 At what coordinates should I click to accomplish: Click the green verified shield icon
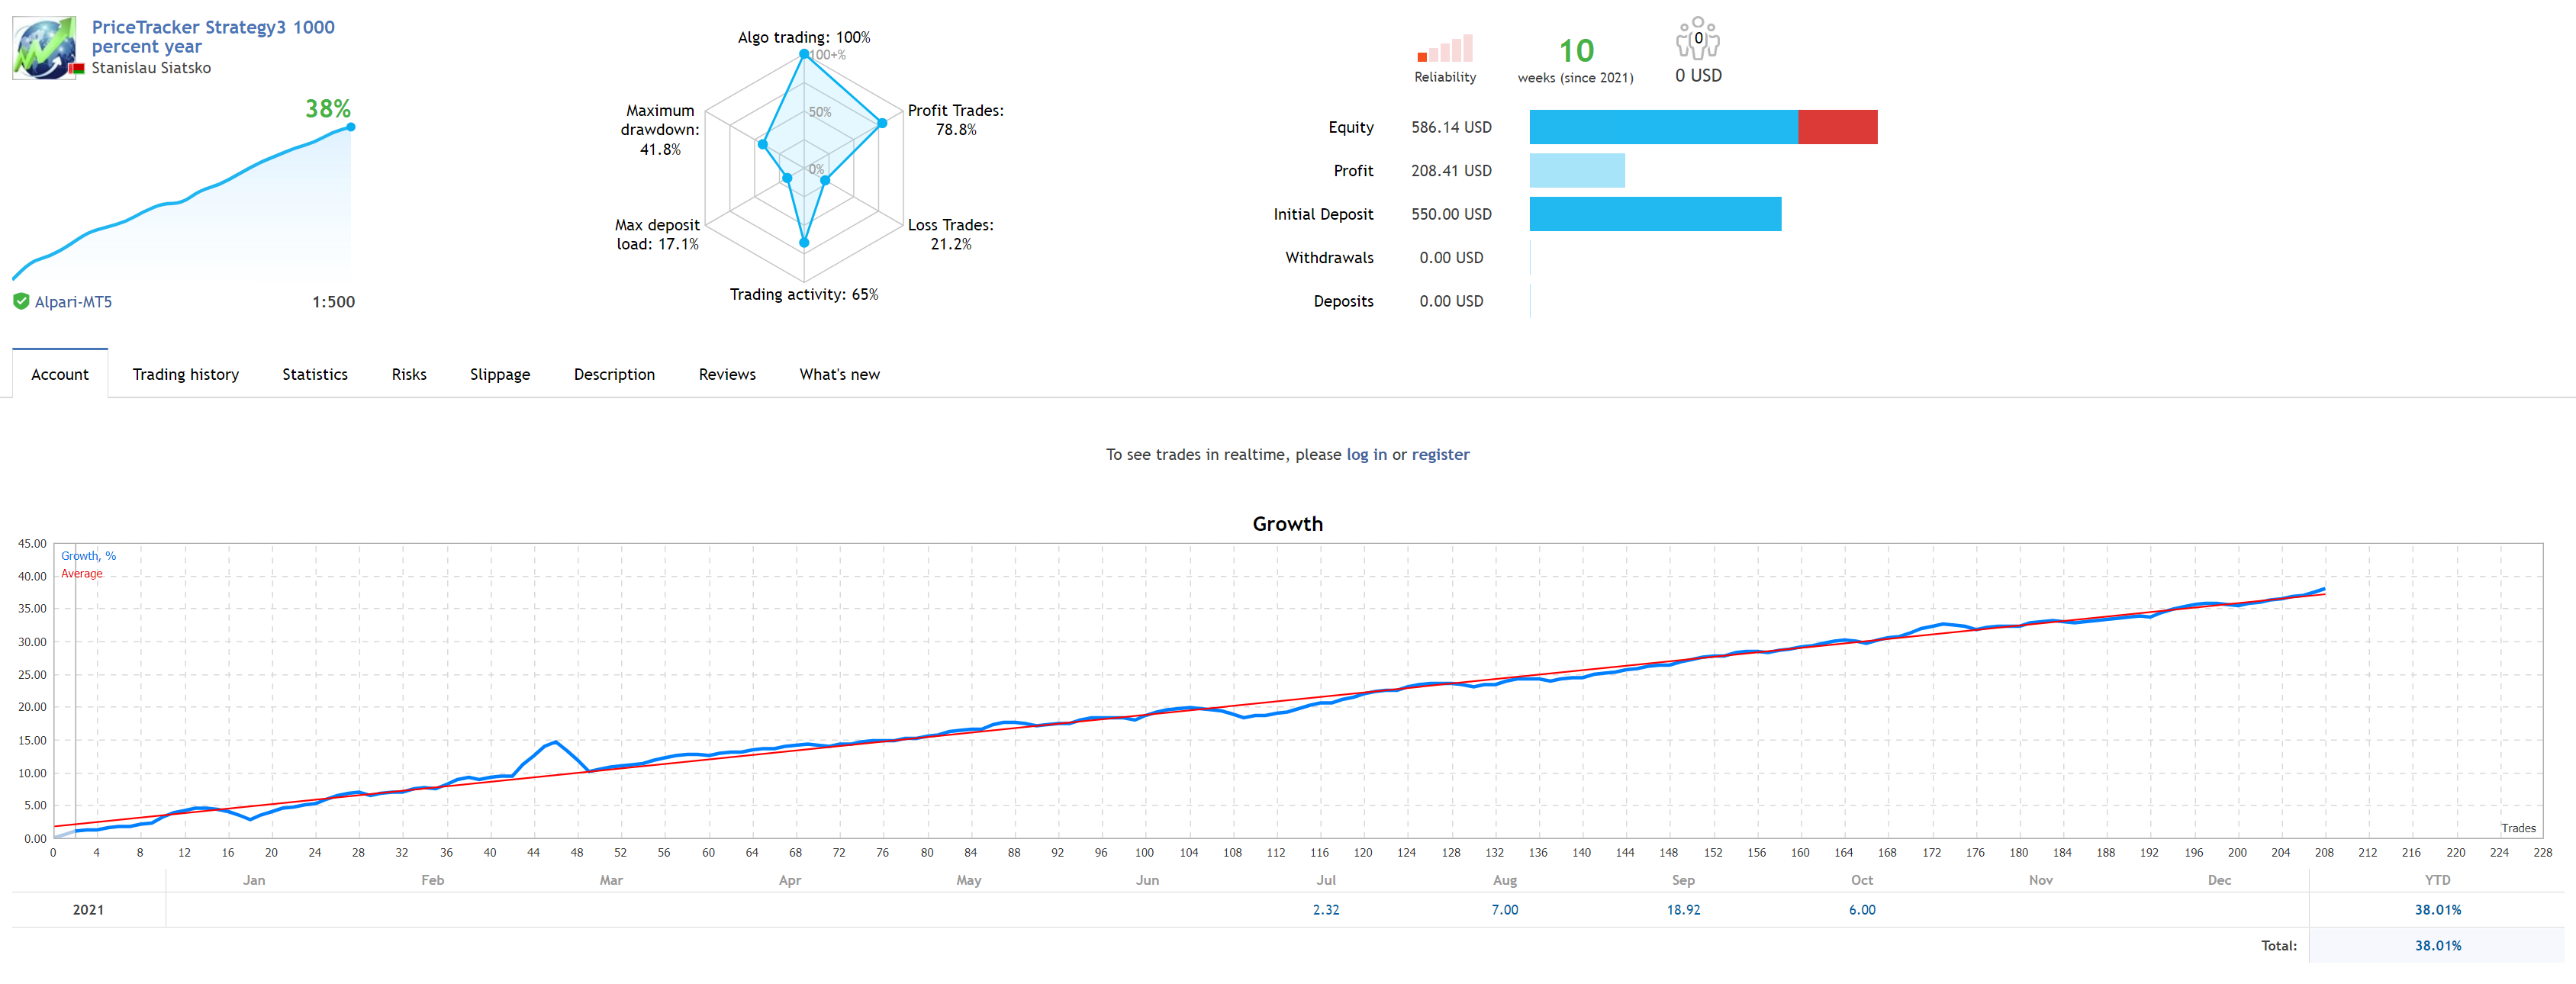[21, 301]
